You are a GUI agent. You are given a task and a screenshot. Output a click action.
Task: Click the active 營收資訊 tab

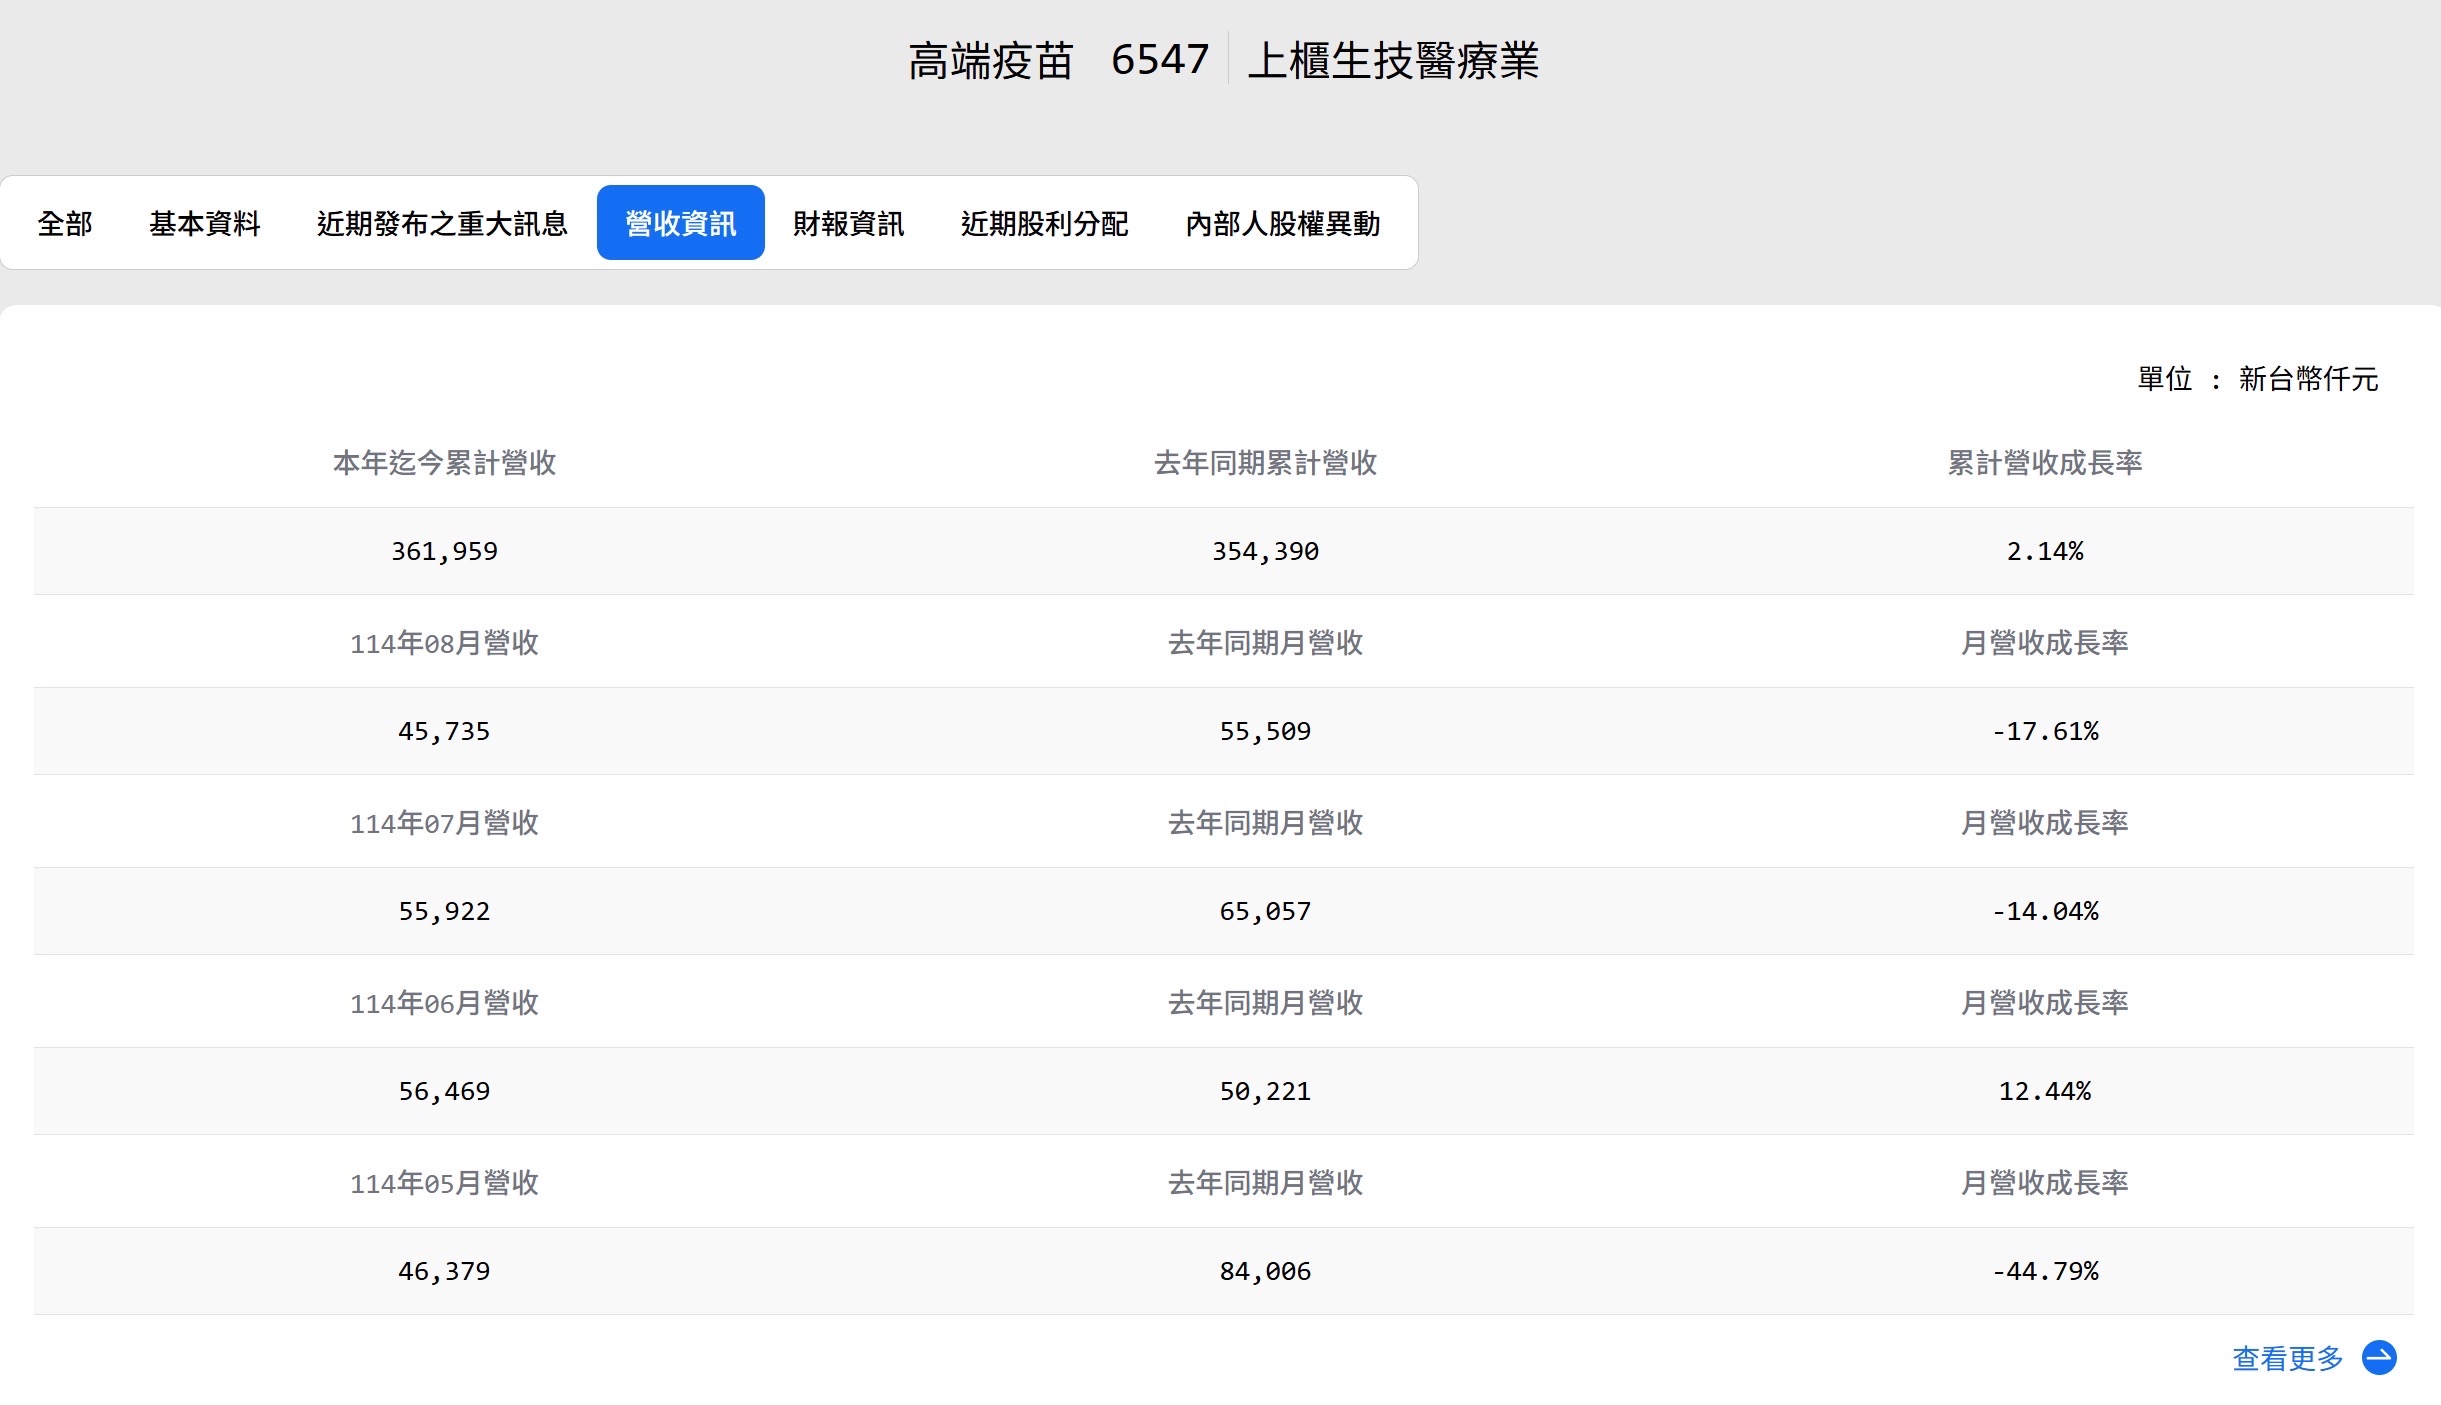tap(680, 223)
